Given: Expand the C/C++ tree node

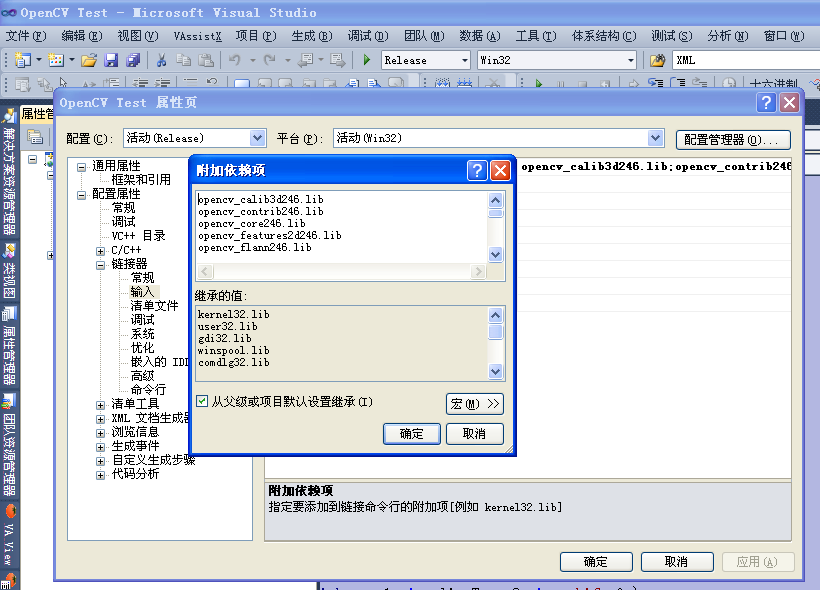Looking at the screenshot, I should point(101,250).
